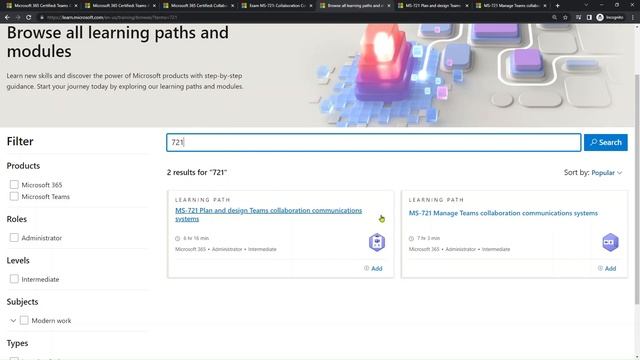Screen dimensions: 640x360
Task: Click the 'Filter' heading text
Action: [20, 141]
